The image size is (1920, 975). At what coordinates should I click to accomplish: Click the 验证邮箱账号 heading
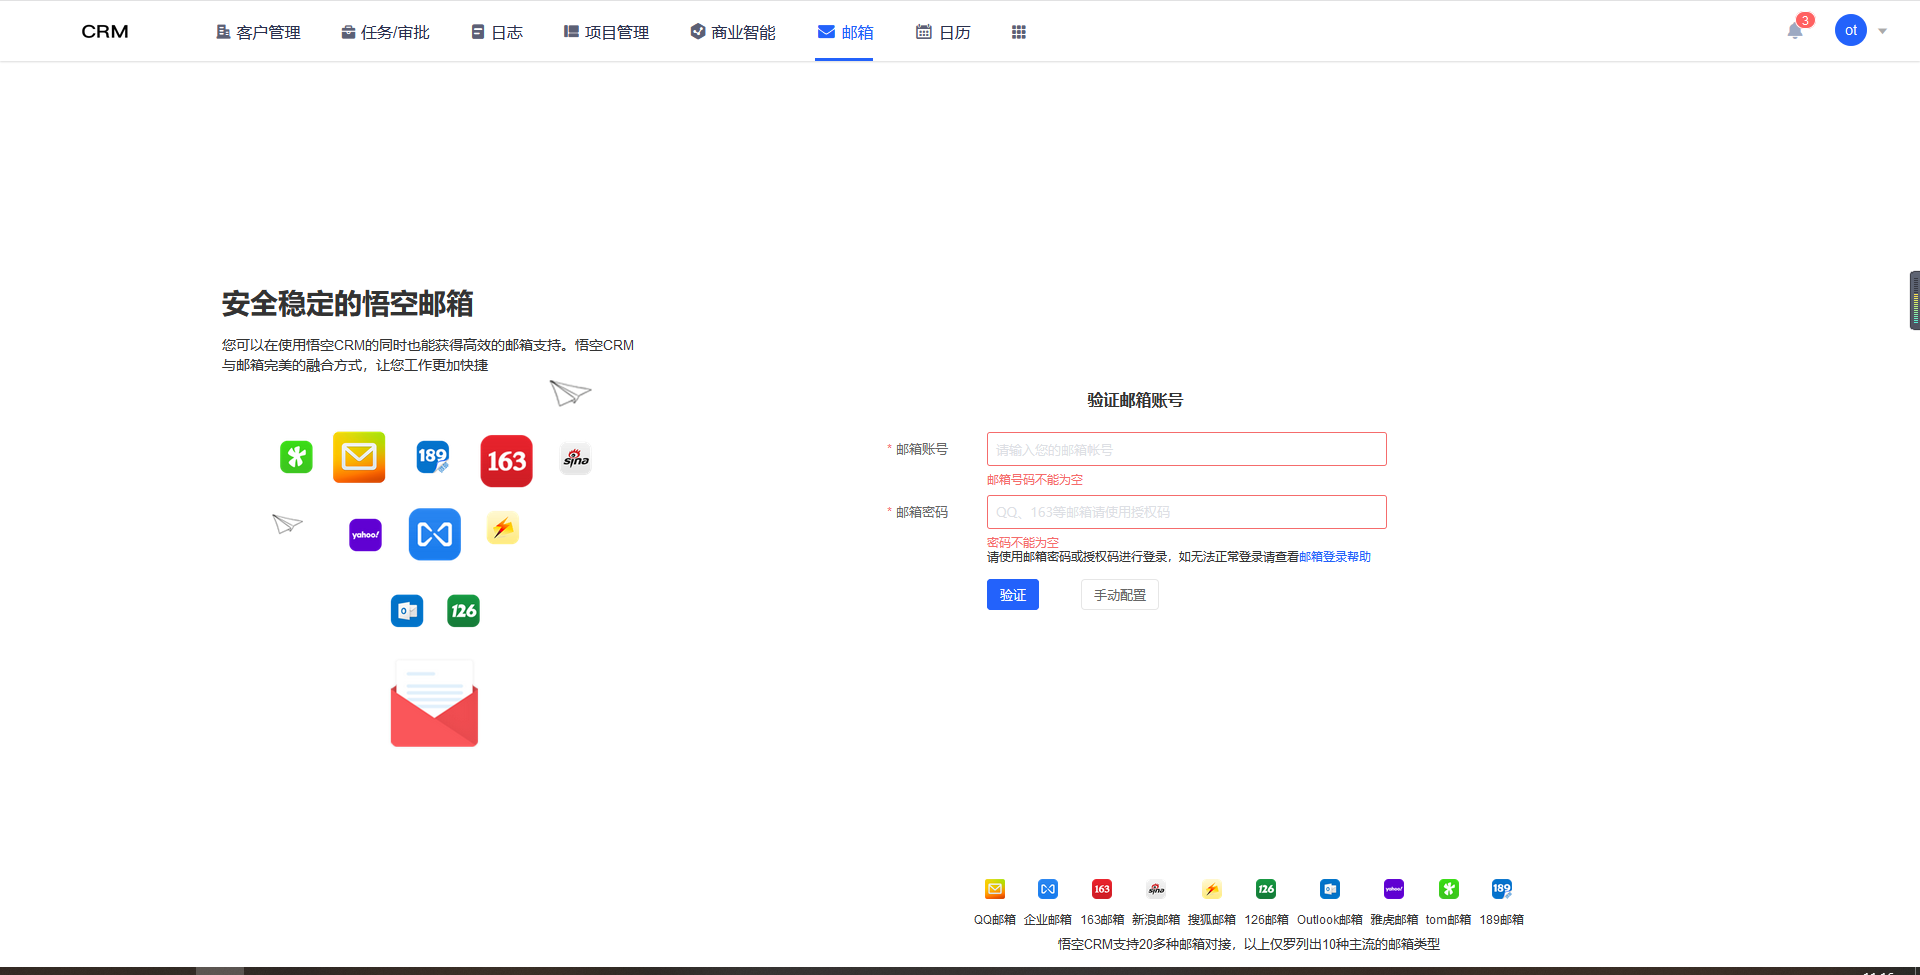tap(1135, 400)
